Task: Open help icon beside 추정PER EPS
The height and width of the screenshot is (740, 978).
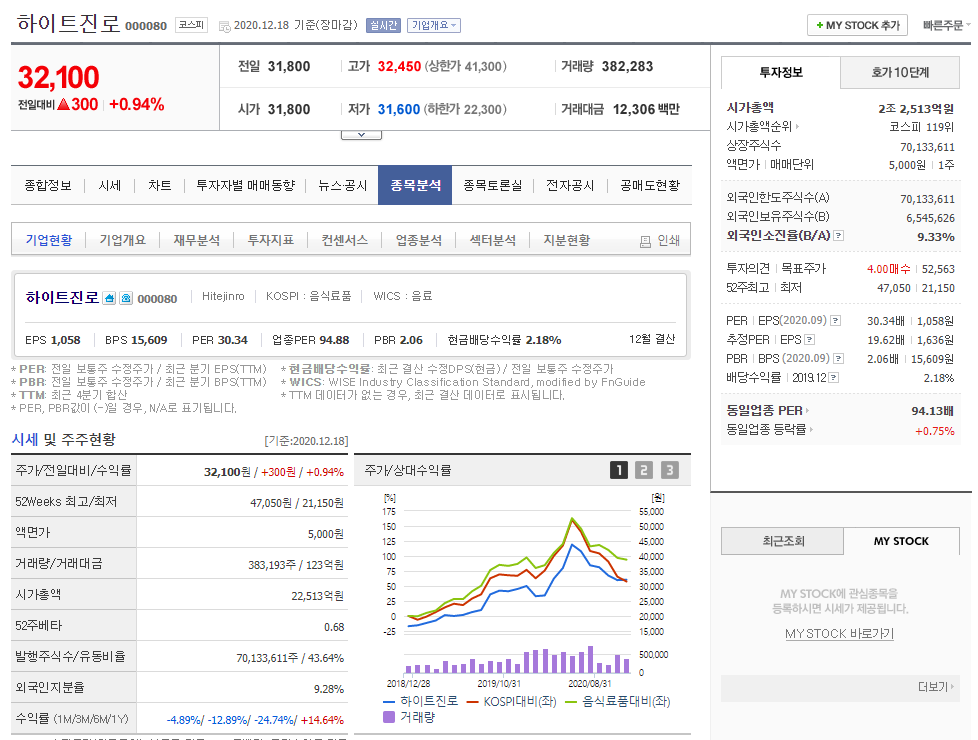Action: pyautogui.click(x=810, y=340)
